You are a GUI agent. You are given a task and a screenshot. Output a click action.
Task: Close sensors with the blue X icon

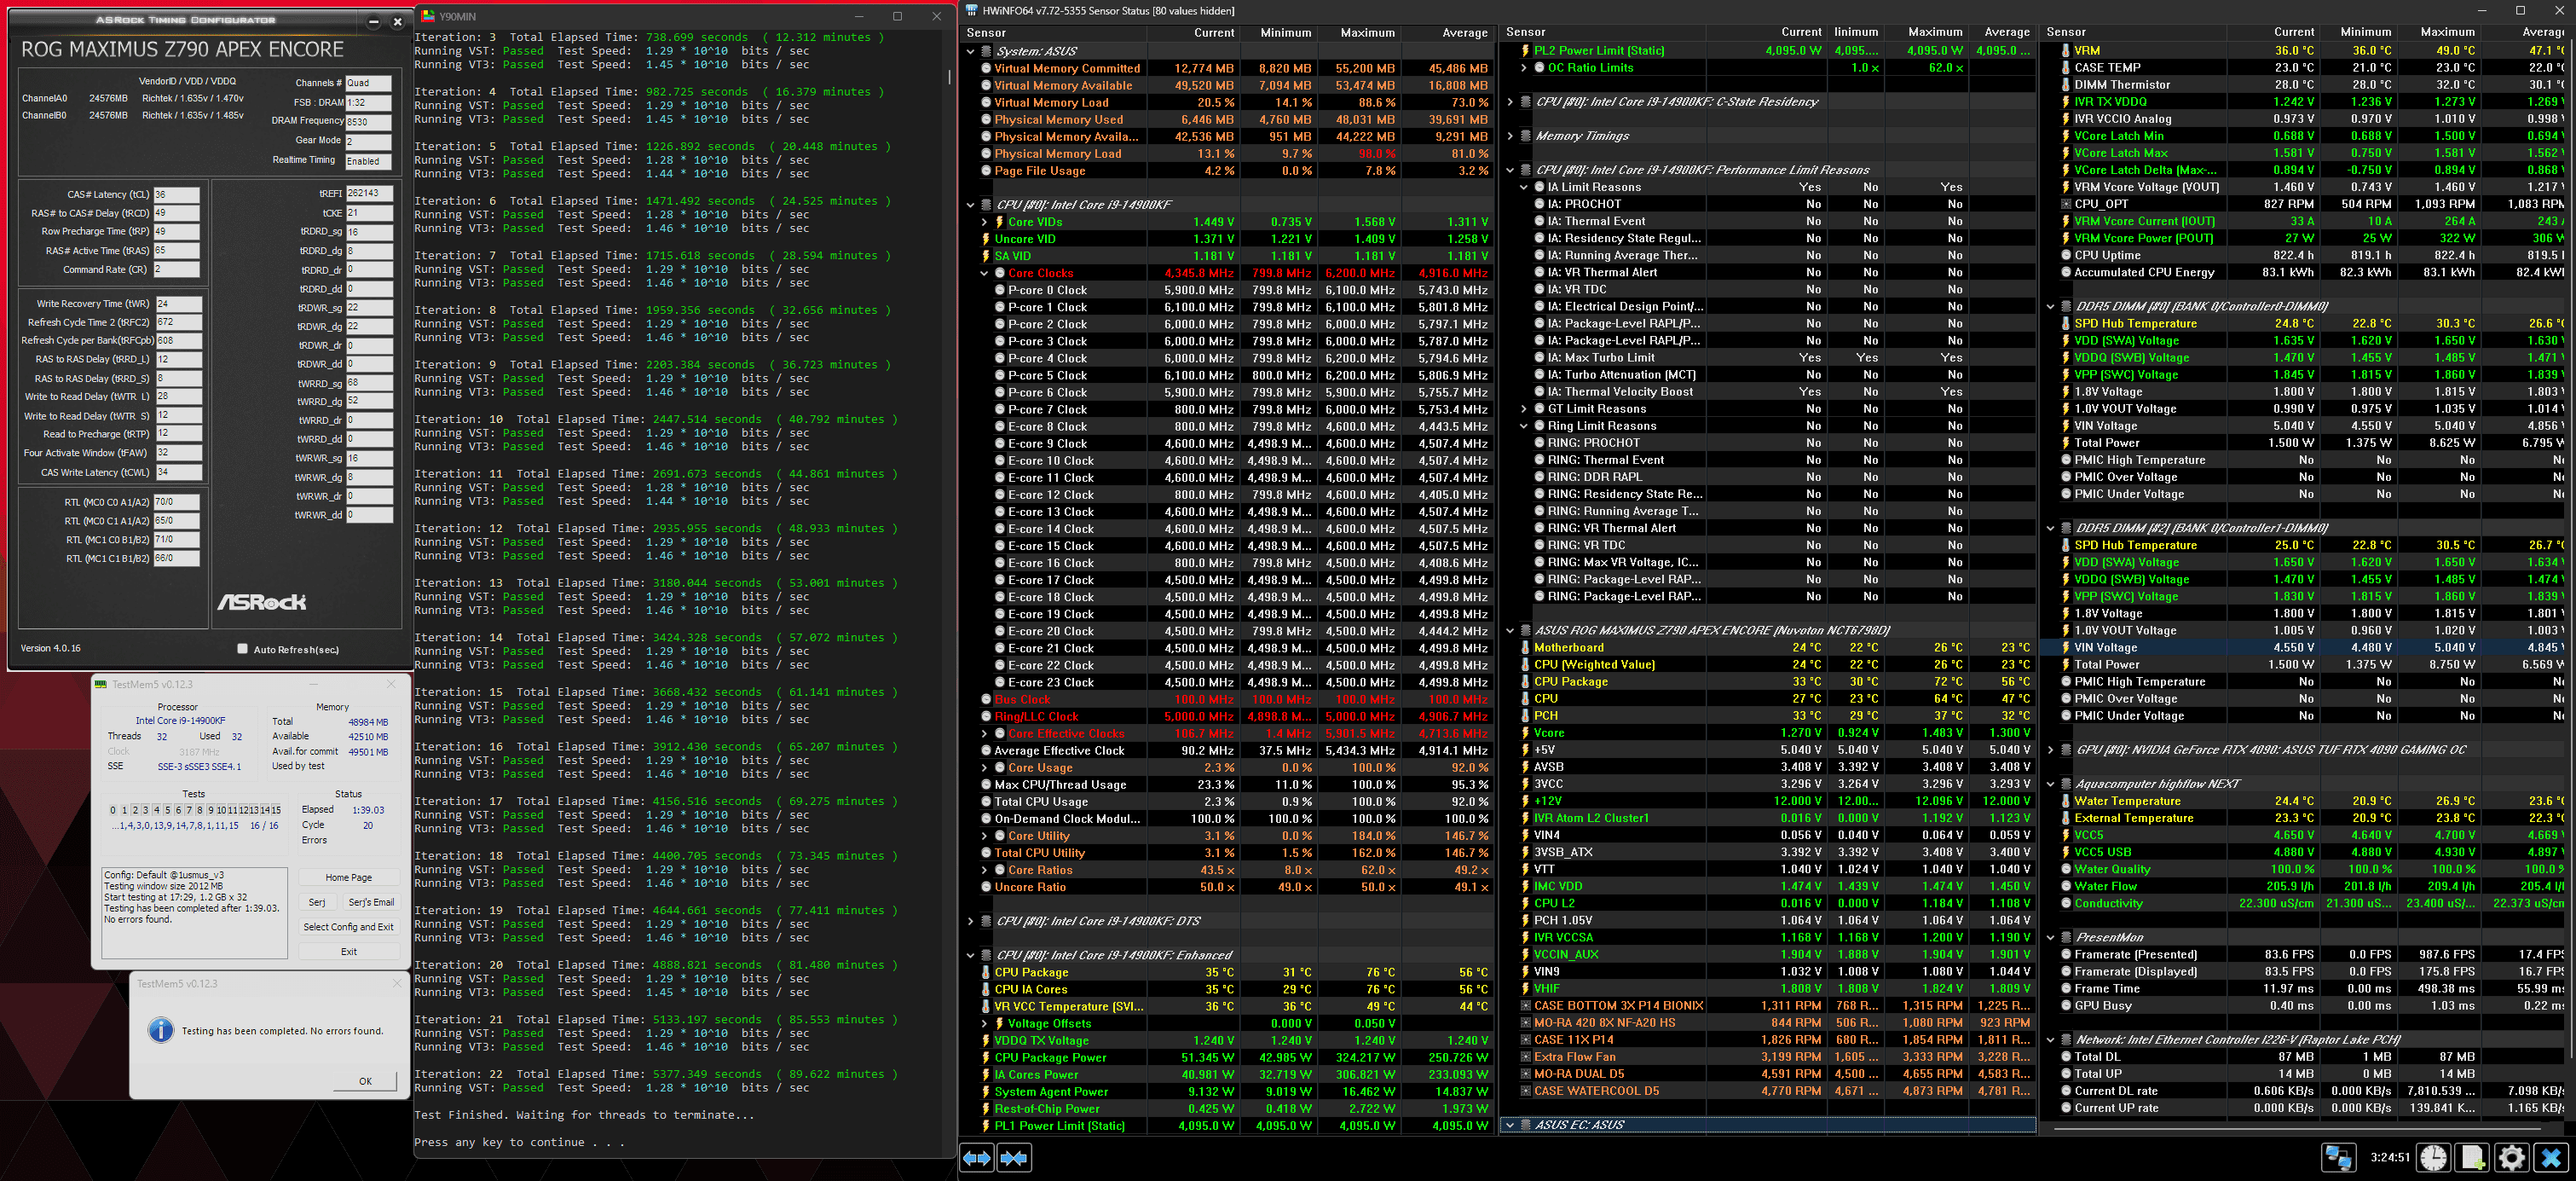(x=2551, y=1158)
